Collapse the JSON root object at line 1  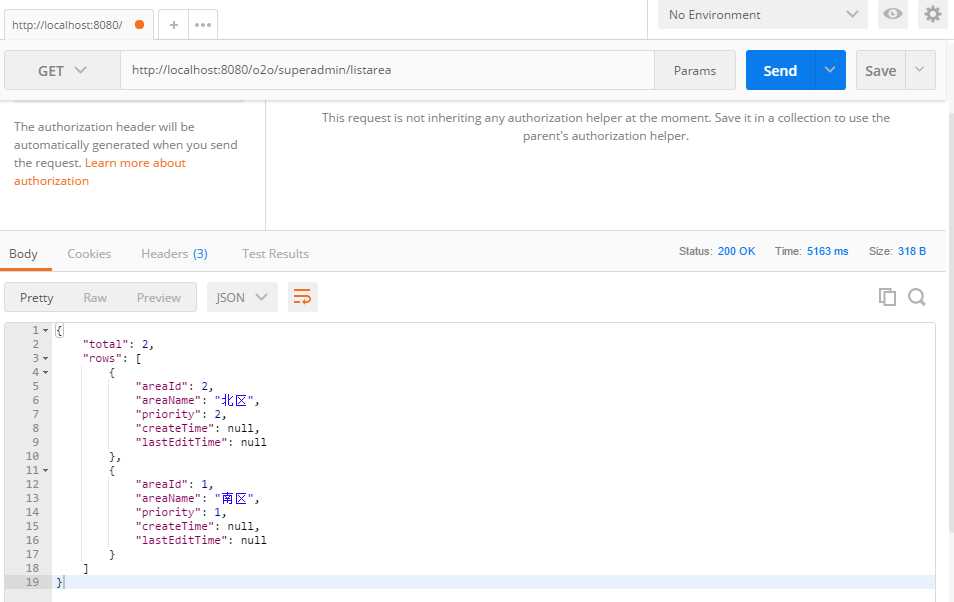[x=46, y=331]
